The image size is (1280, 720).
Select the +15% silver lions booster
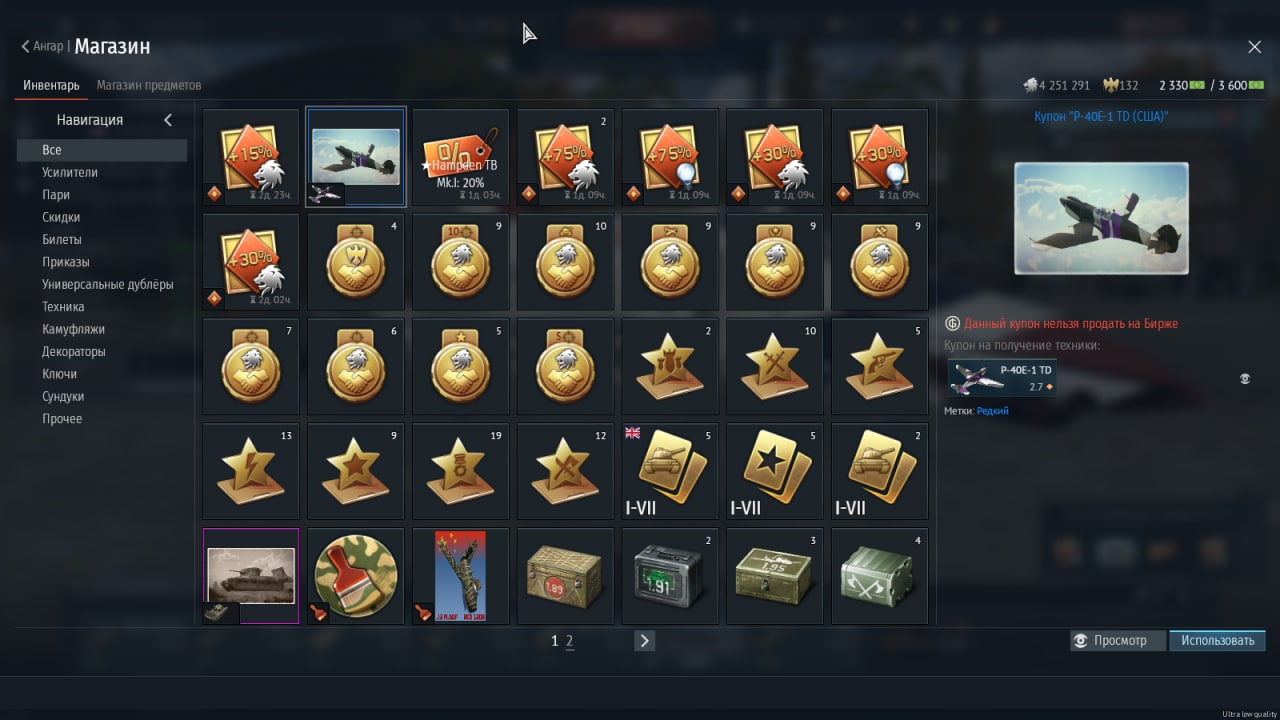(251, 157)
